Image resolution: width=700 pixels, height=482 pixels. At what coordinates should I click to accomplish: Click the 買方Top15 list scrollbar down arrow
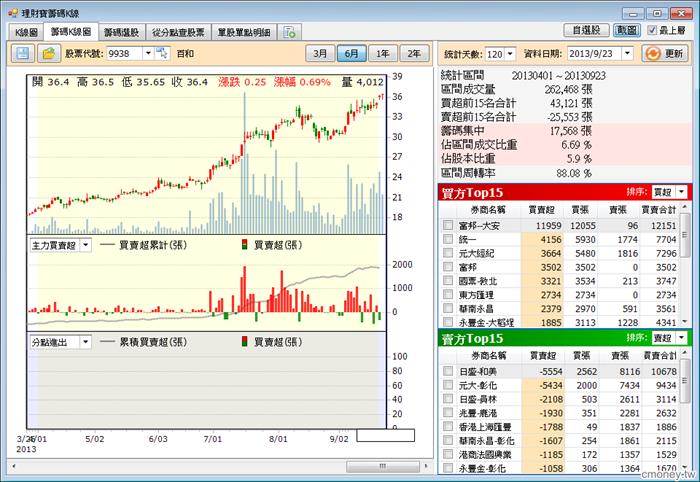[684, 321]
